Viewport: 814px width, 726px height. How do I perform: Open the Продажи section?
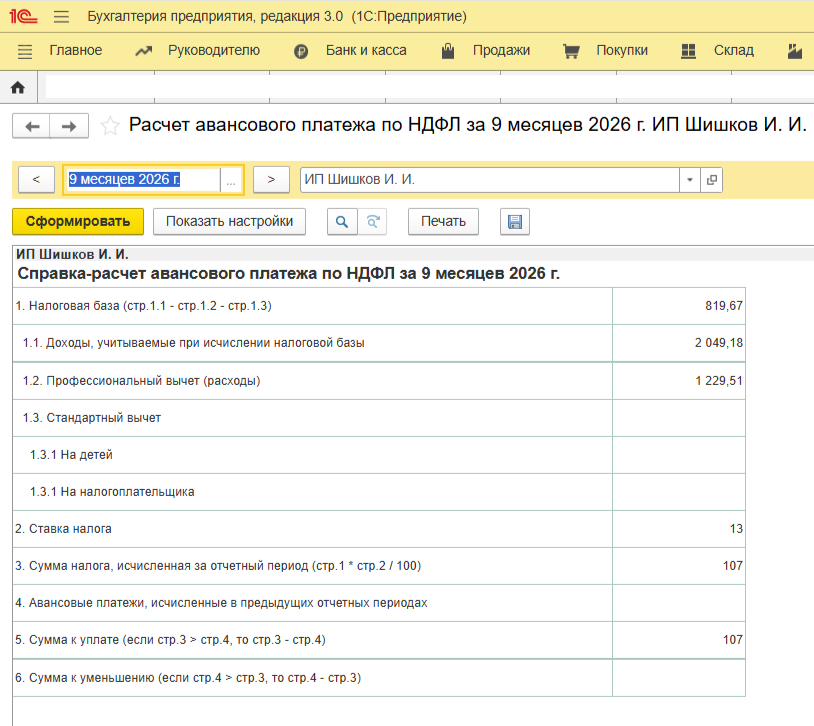tap(501, 50)
